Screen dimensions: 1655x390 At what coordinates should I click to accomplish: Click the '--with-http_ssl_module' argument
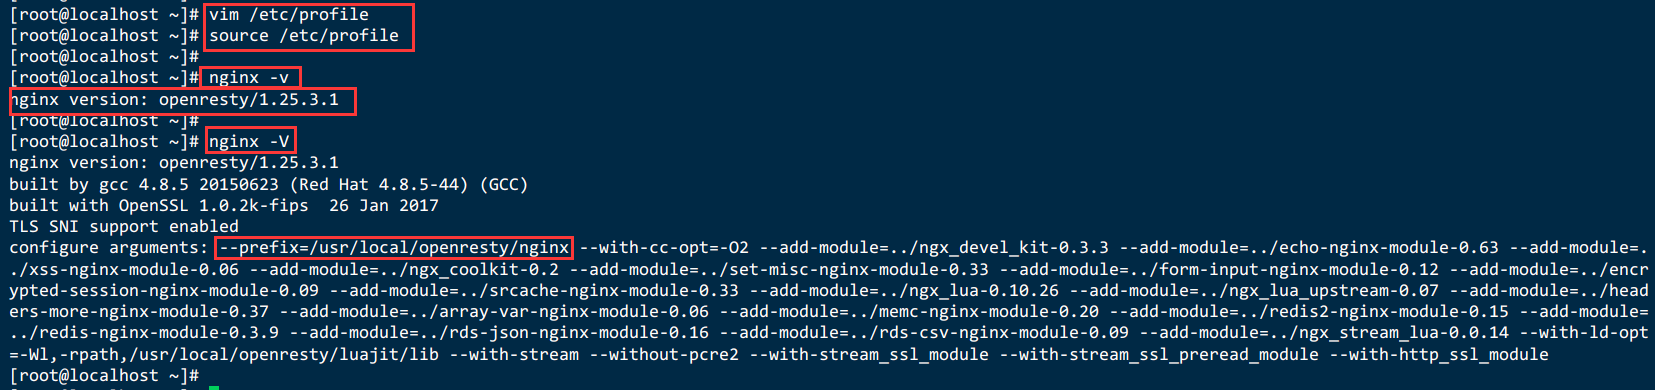click(x=1439, y=355)
